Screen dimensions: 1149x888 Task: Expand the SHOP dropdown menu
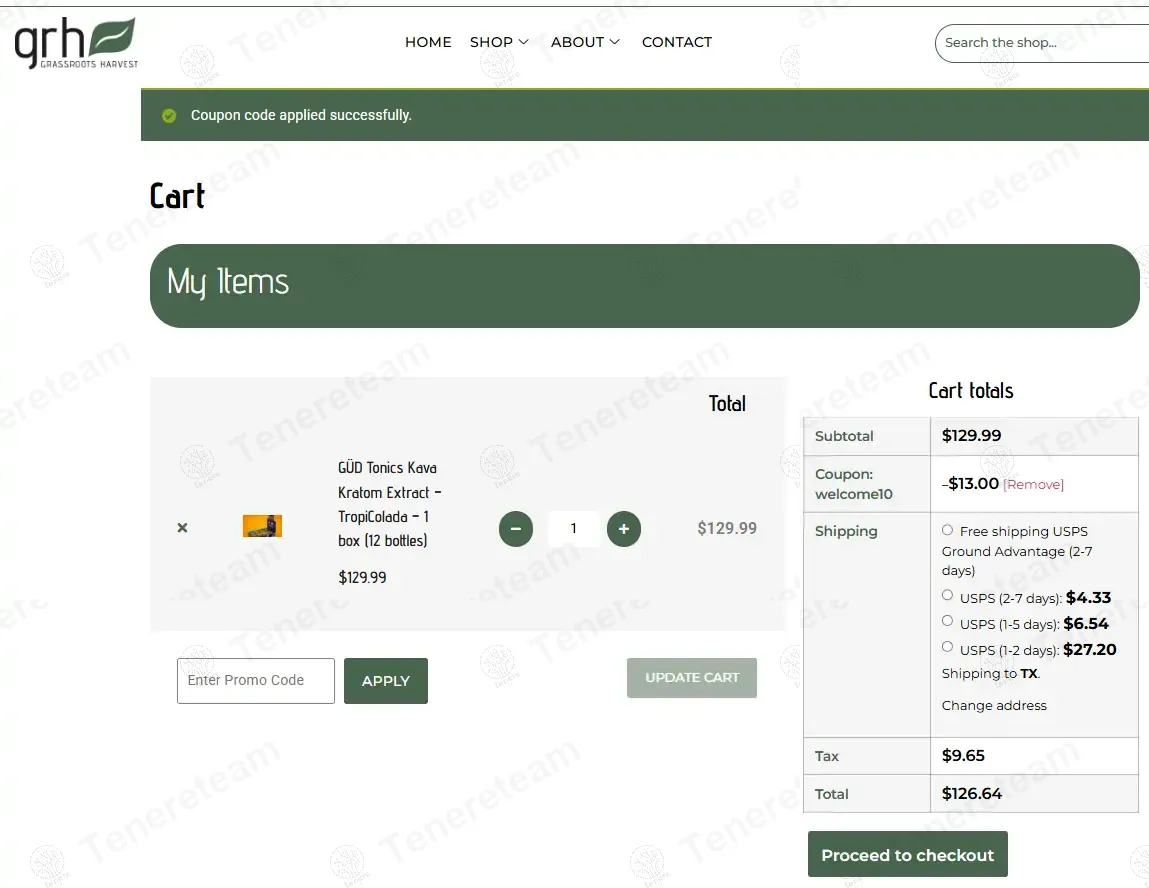[499, 42]
